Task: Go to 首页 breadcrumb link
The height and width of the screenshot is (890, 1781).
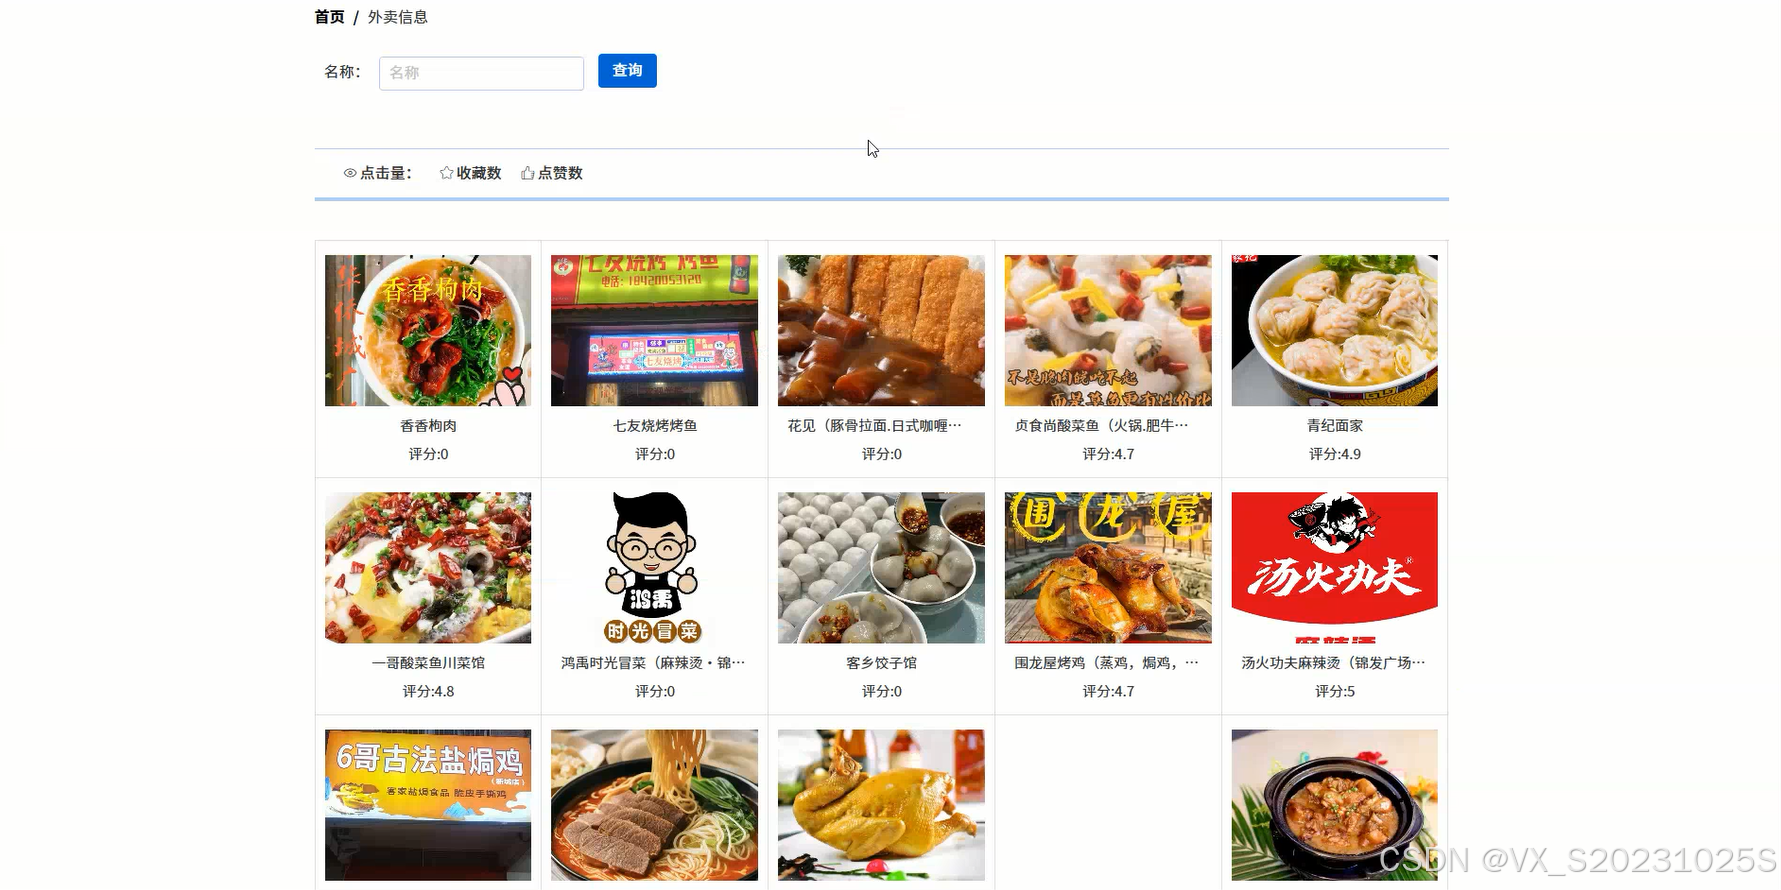Action: [x=329, y=17]
